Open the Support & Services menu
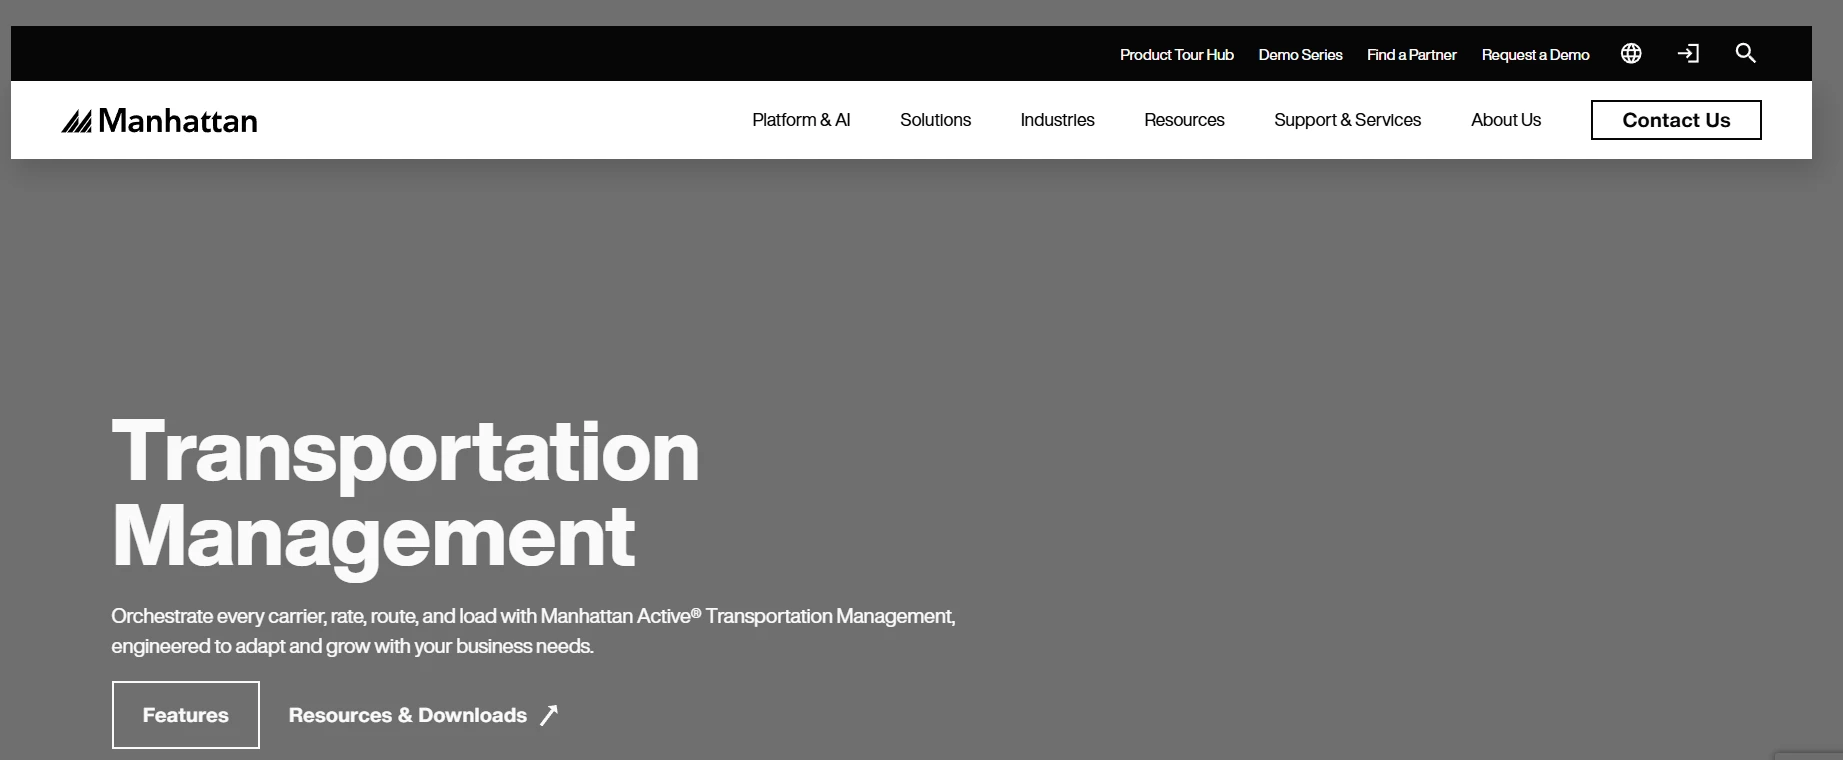Viewport: 1843px width, 760px height. (x=1347, y=120)
